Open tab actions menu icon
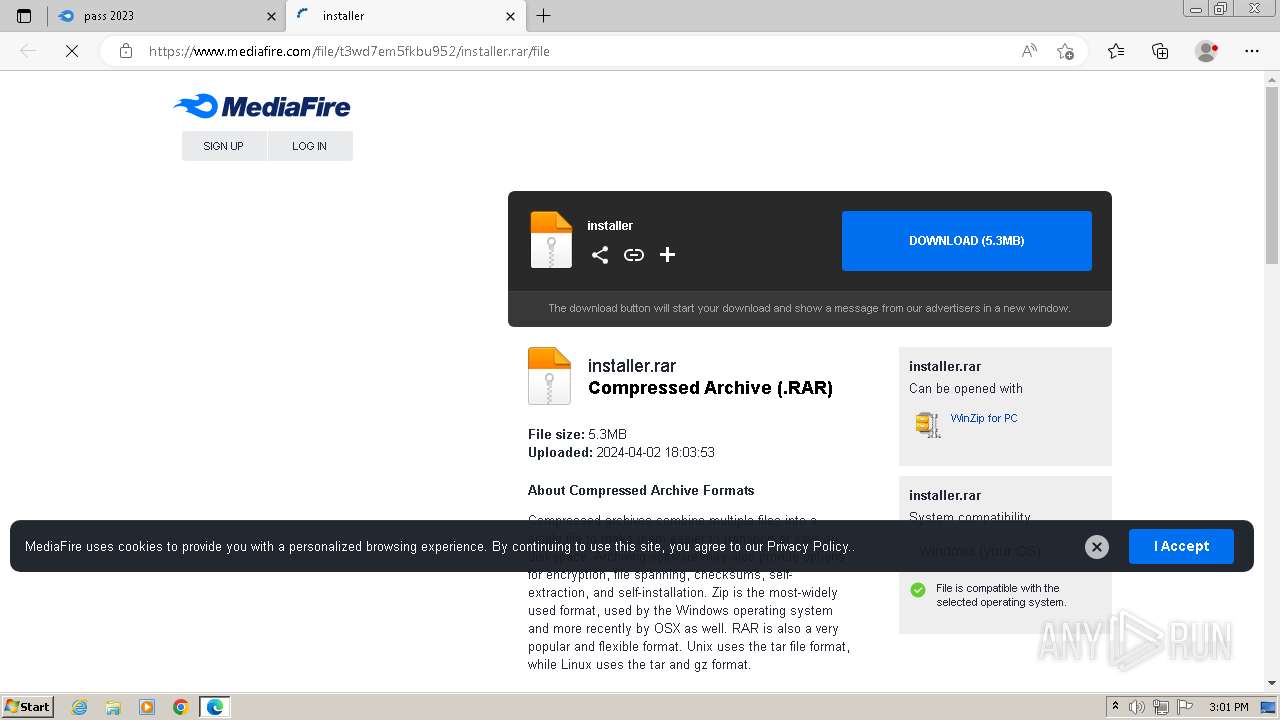Image resolution: width=1280 pixels, height=720 pixels. (24, 16)
